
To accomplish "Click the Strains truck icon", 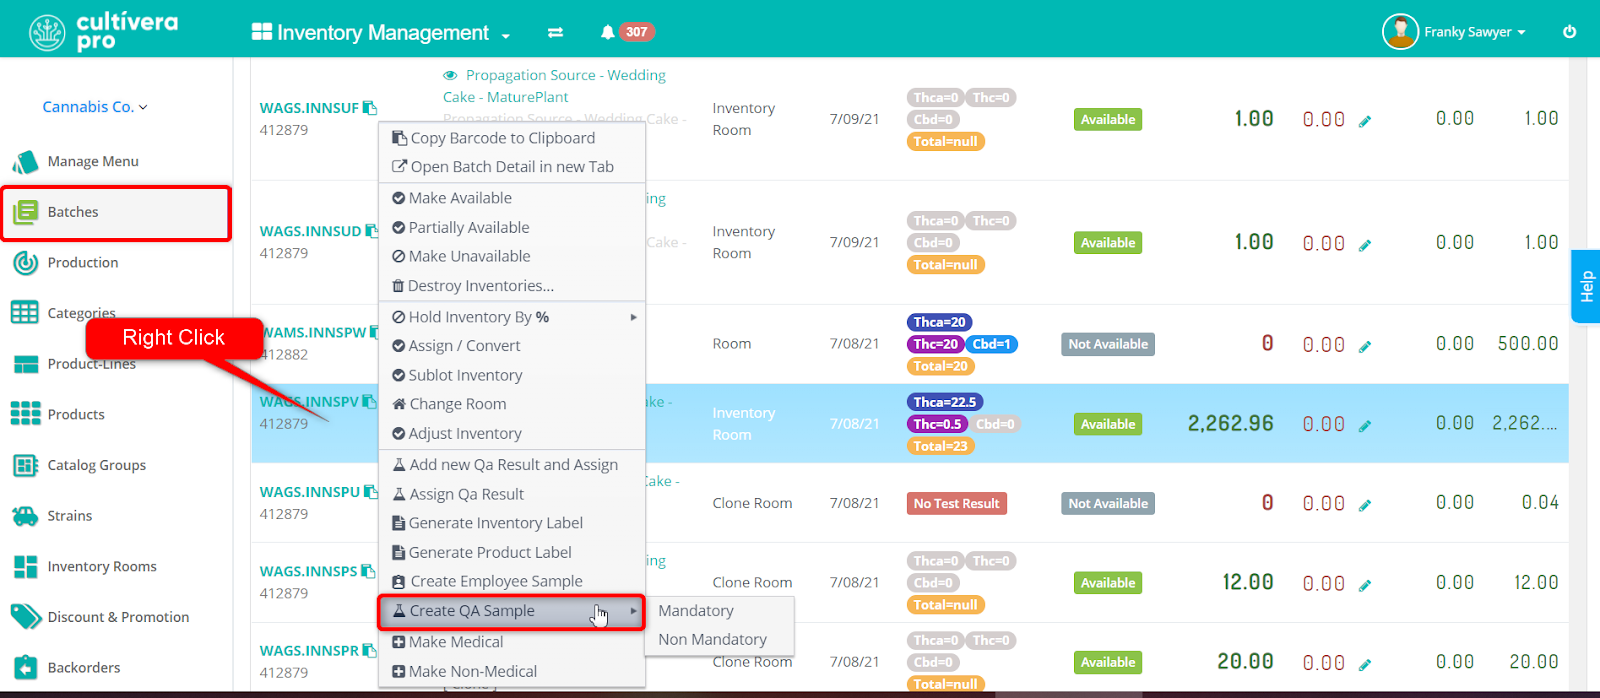I will pyautogui.click(x=25, y=516).
